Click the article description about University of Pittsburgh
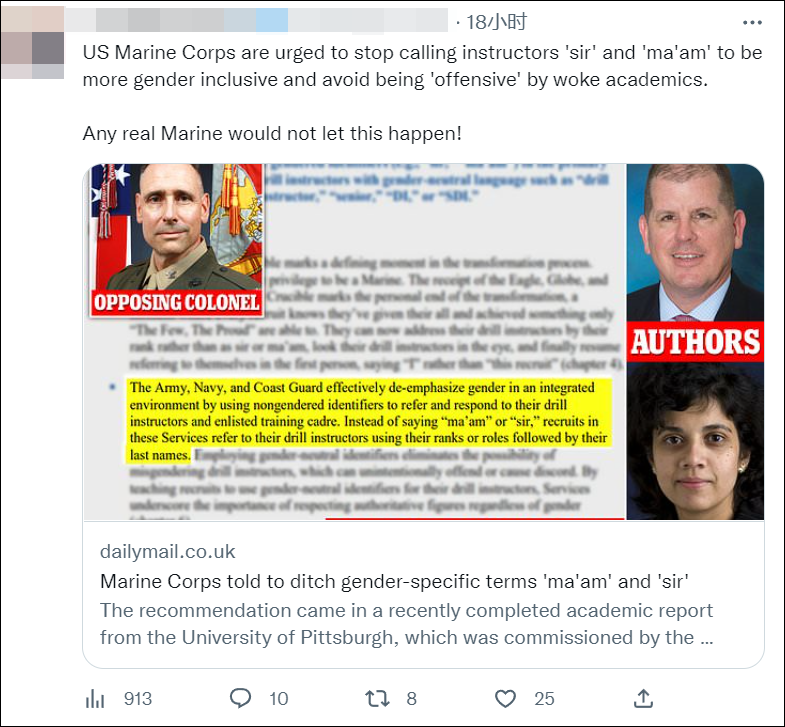This screenshot has height=727, width=785. tap(406, 624)
